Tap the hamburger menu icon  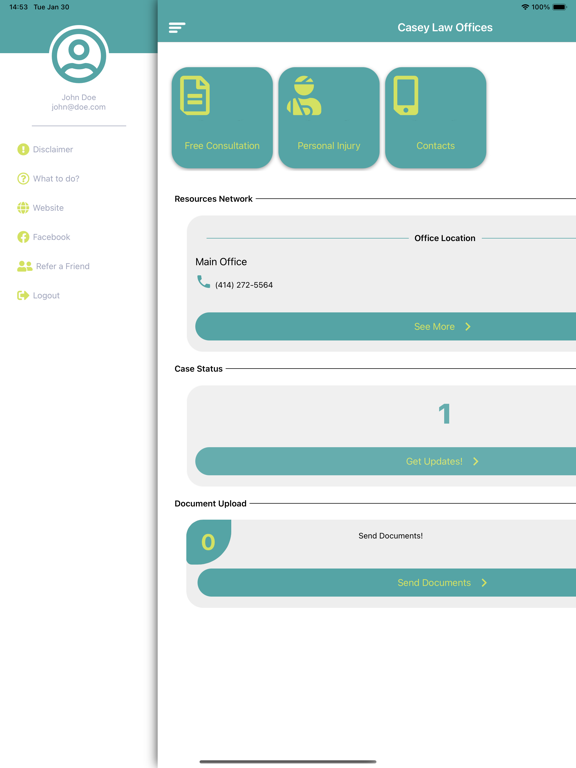(177, 27)
